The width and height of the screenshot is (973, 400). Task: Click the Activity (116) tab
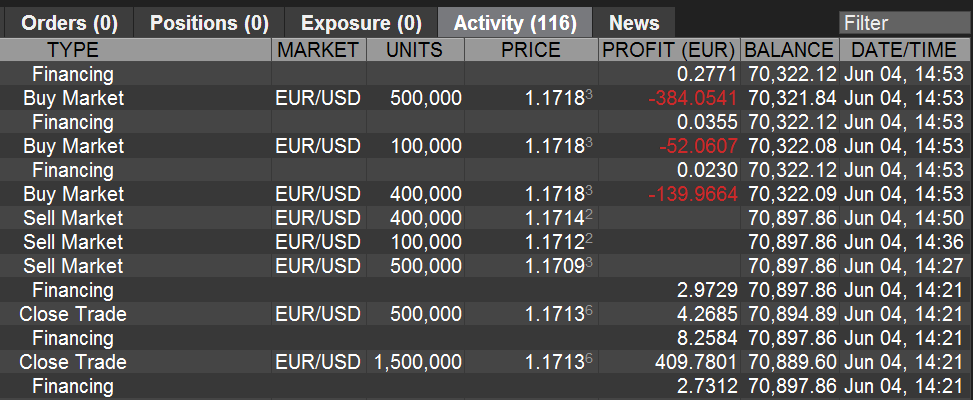tap(516, 23)
